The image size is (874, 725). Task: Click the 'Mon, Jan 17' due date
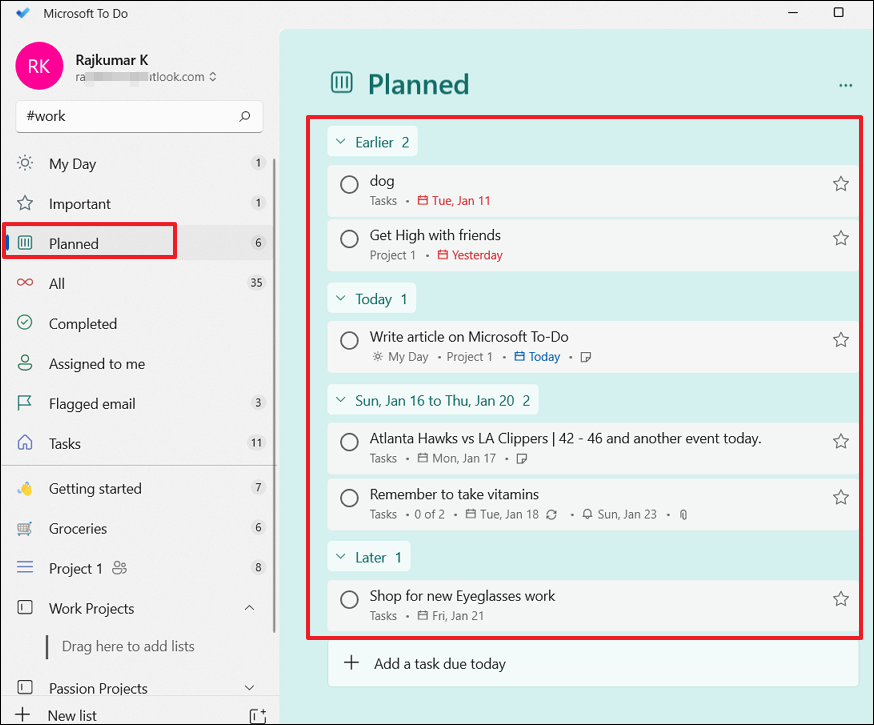point(457,459)
